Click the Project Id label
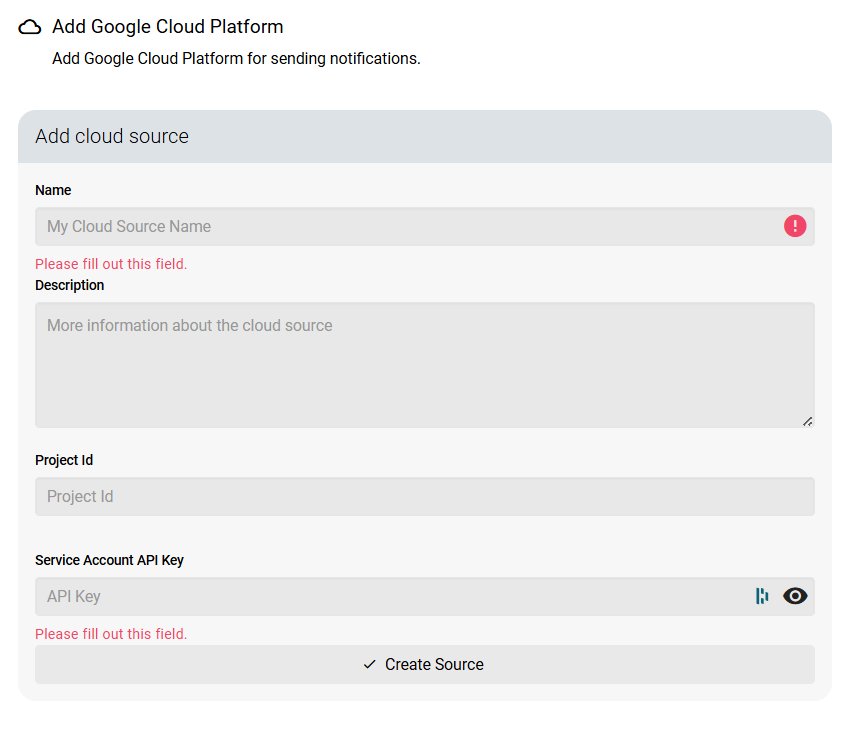Screen dimensions: 846x737 tap(64, 460)
